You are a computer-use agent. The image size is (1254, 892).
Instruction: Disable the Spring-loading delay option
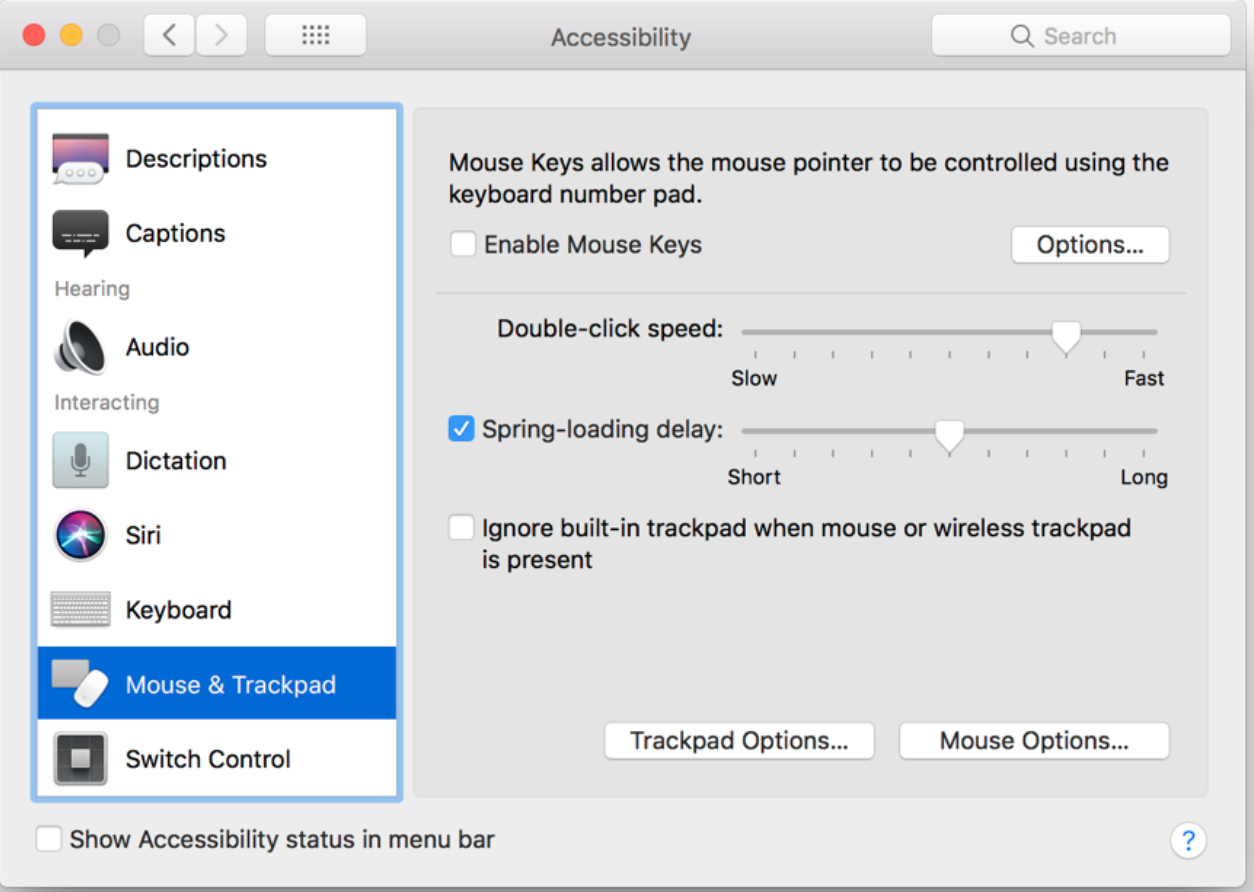461,428
